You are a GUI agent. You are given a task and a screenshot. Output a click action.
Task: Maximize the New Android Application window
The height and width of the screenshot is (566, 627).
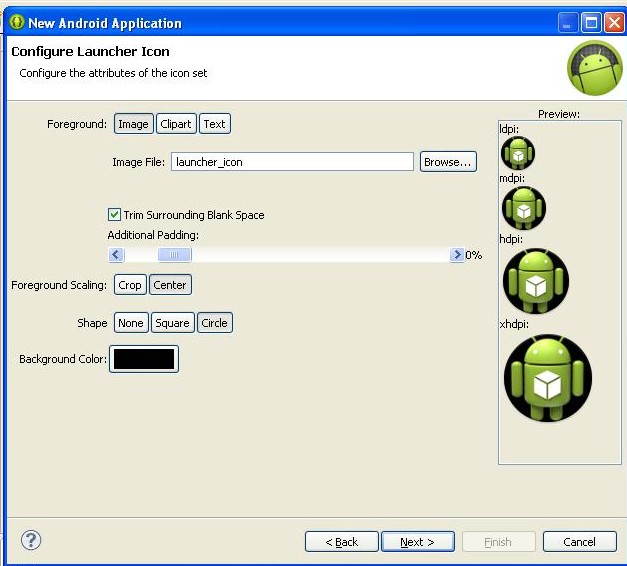tap(591, 22)
